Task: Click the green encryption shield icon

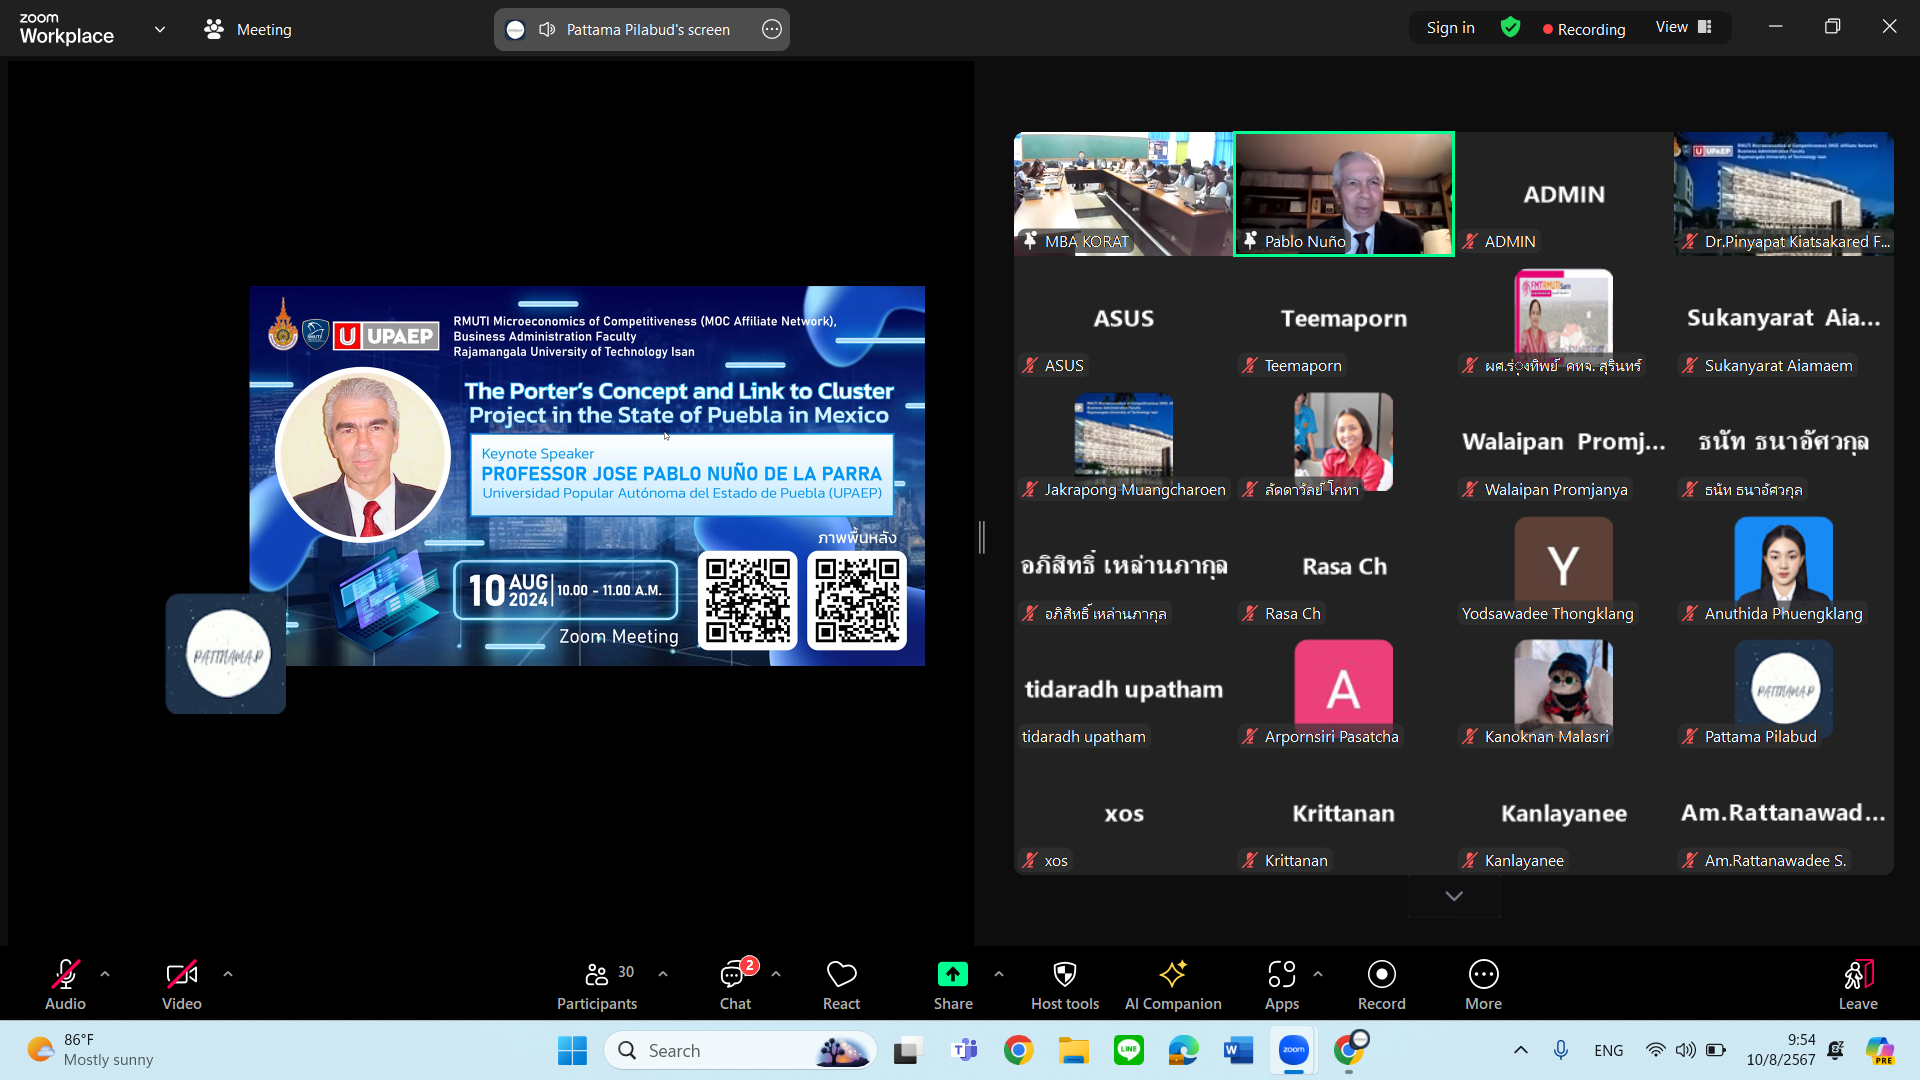Action: (1511, 28)
